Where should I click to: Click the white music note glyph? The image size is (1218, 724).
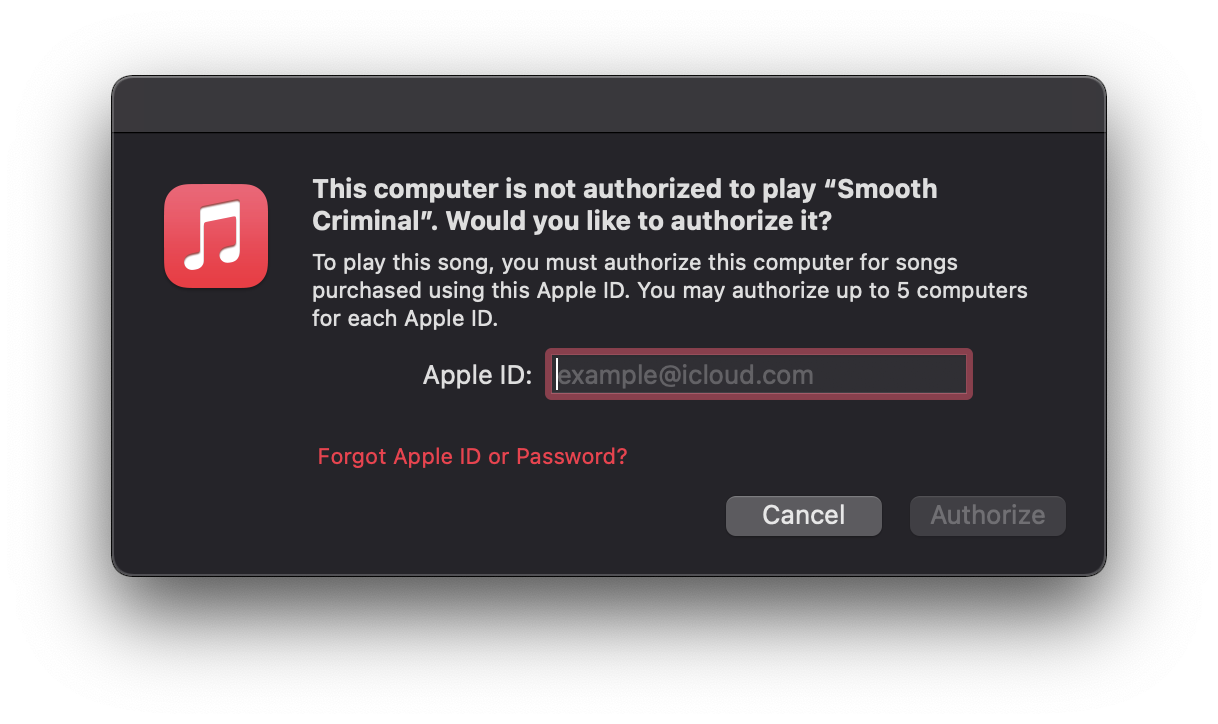[216, 236]
